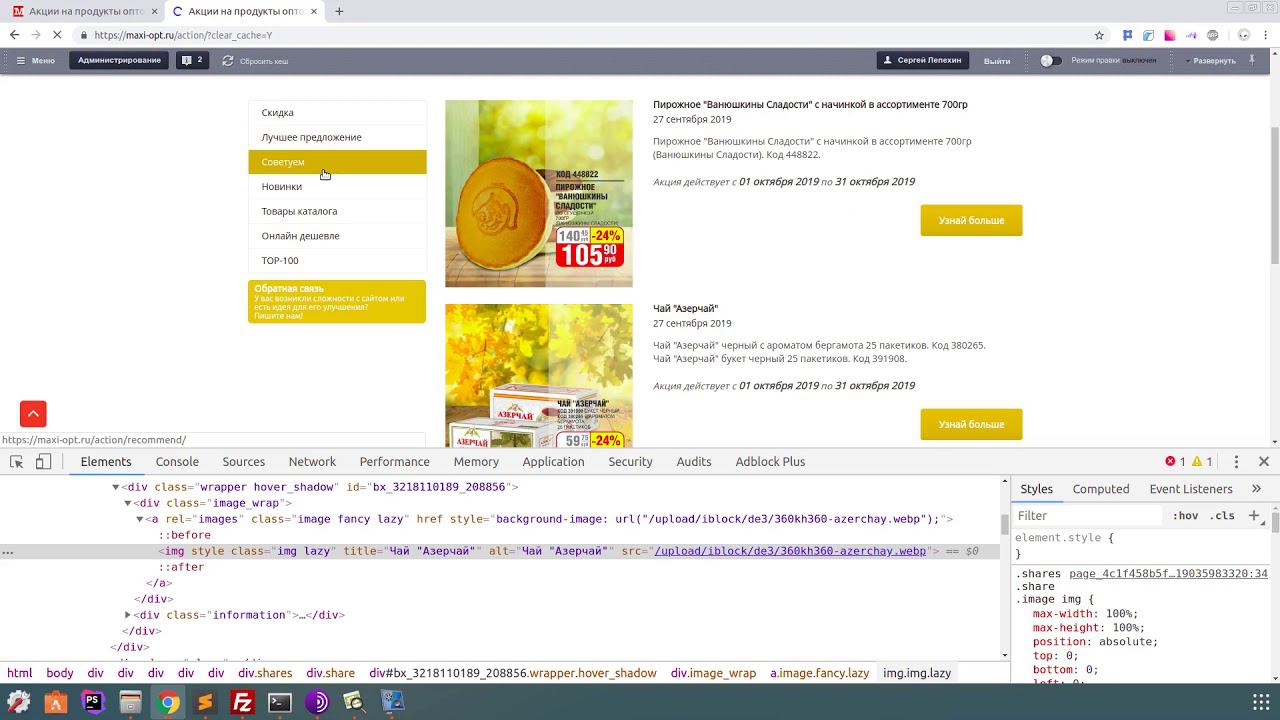Image resolution: width=1280 pixels, height=720 pixels.
Task: Switch to DevTools Application tab
Action: (553, 461)
